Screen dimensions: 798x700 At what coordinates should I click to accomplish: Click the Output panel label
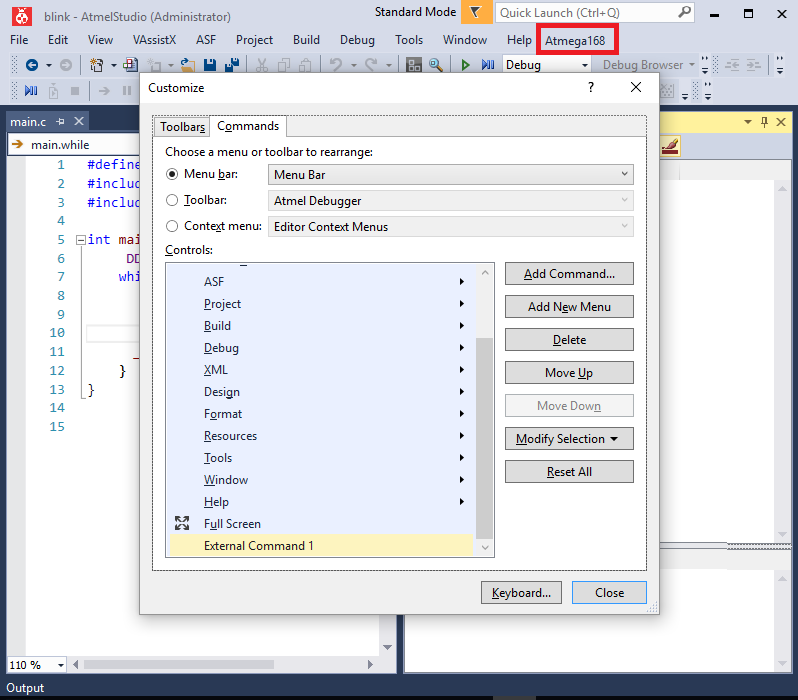(25, 688)
